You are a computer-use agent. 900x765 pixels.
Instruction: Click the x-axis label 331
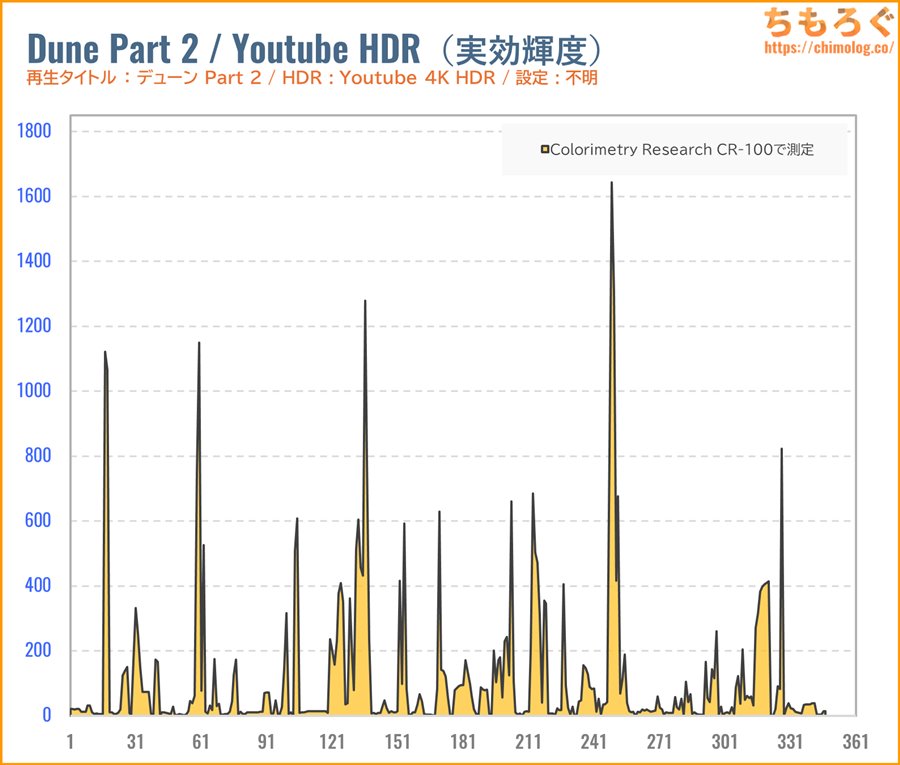pos(790,741)
